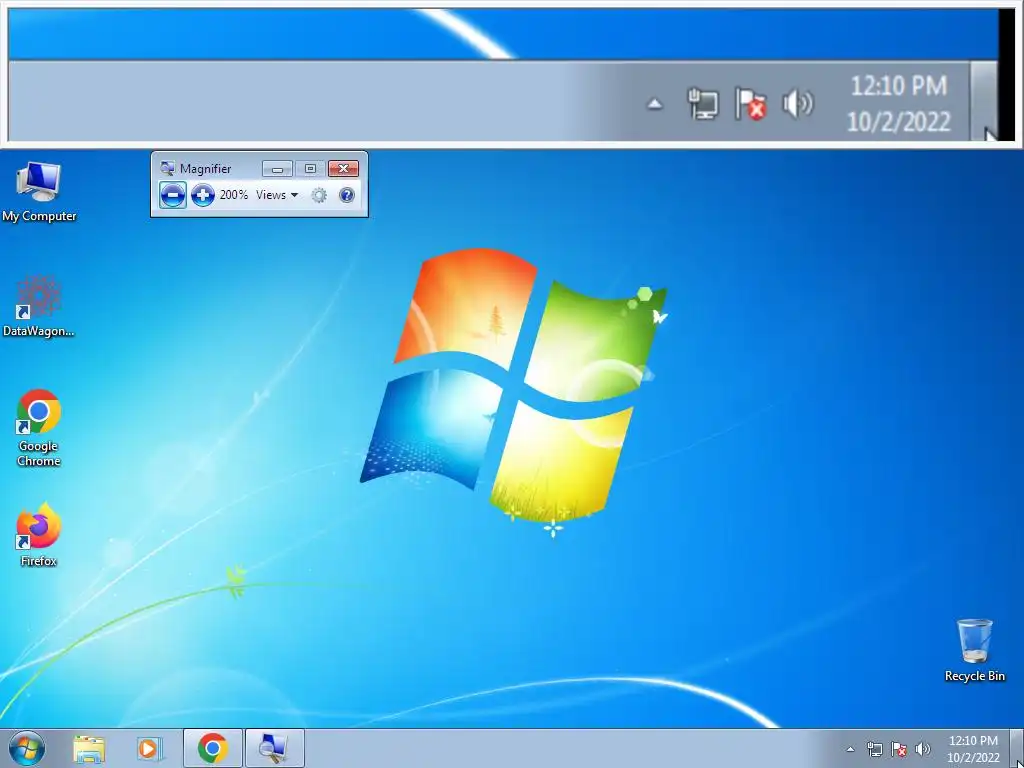Open the Windows Start menu orb
Viewport: 1024px width, 768px height.
[27, 748]
